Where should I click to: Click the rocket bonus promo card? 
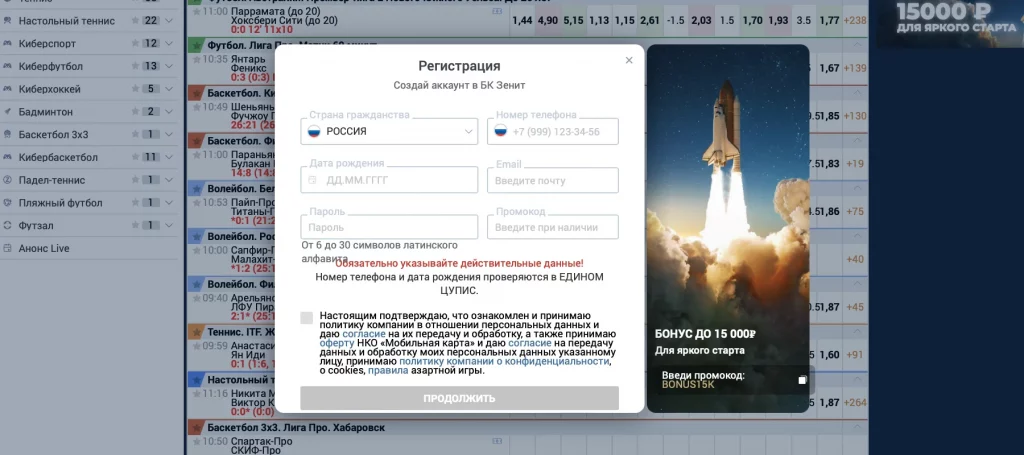(728, 228)
